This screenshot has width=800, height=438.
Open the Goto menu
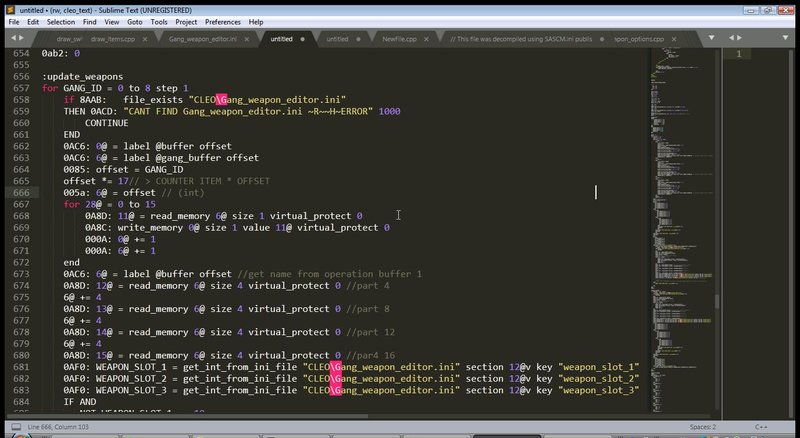click(135, 22)
